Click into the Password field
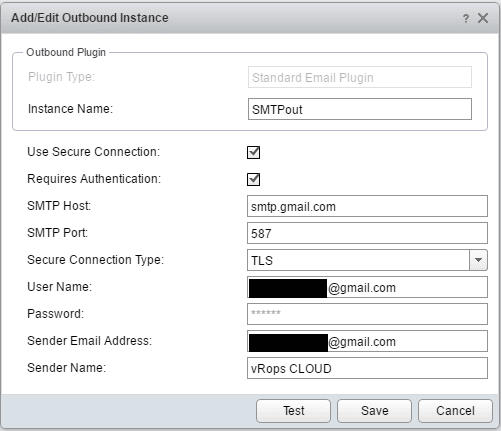Viewport: 501px width, 431px height. tap(367, 314)
